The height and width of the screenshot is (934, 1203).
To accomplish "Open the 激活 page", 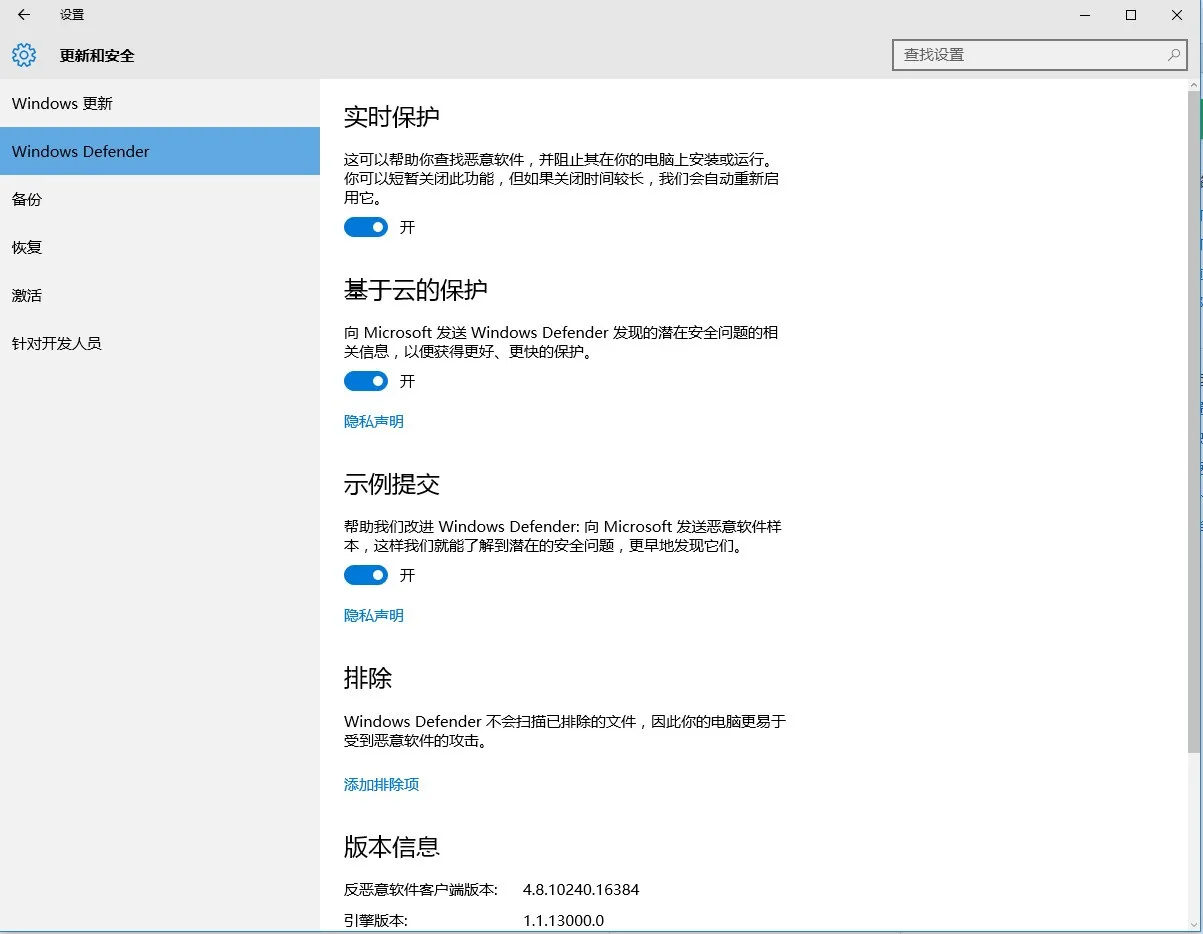I will click(x=26, y=295).
